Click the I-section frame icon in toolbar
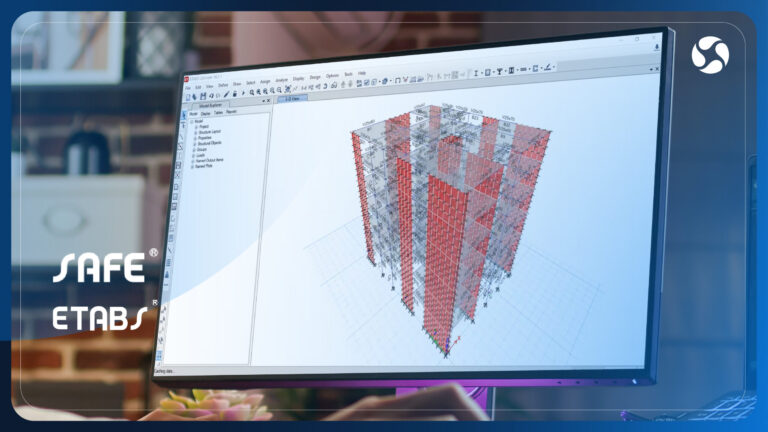Viewport: 768px width, 432px height. tap(476, 72)
